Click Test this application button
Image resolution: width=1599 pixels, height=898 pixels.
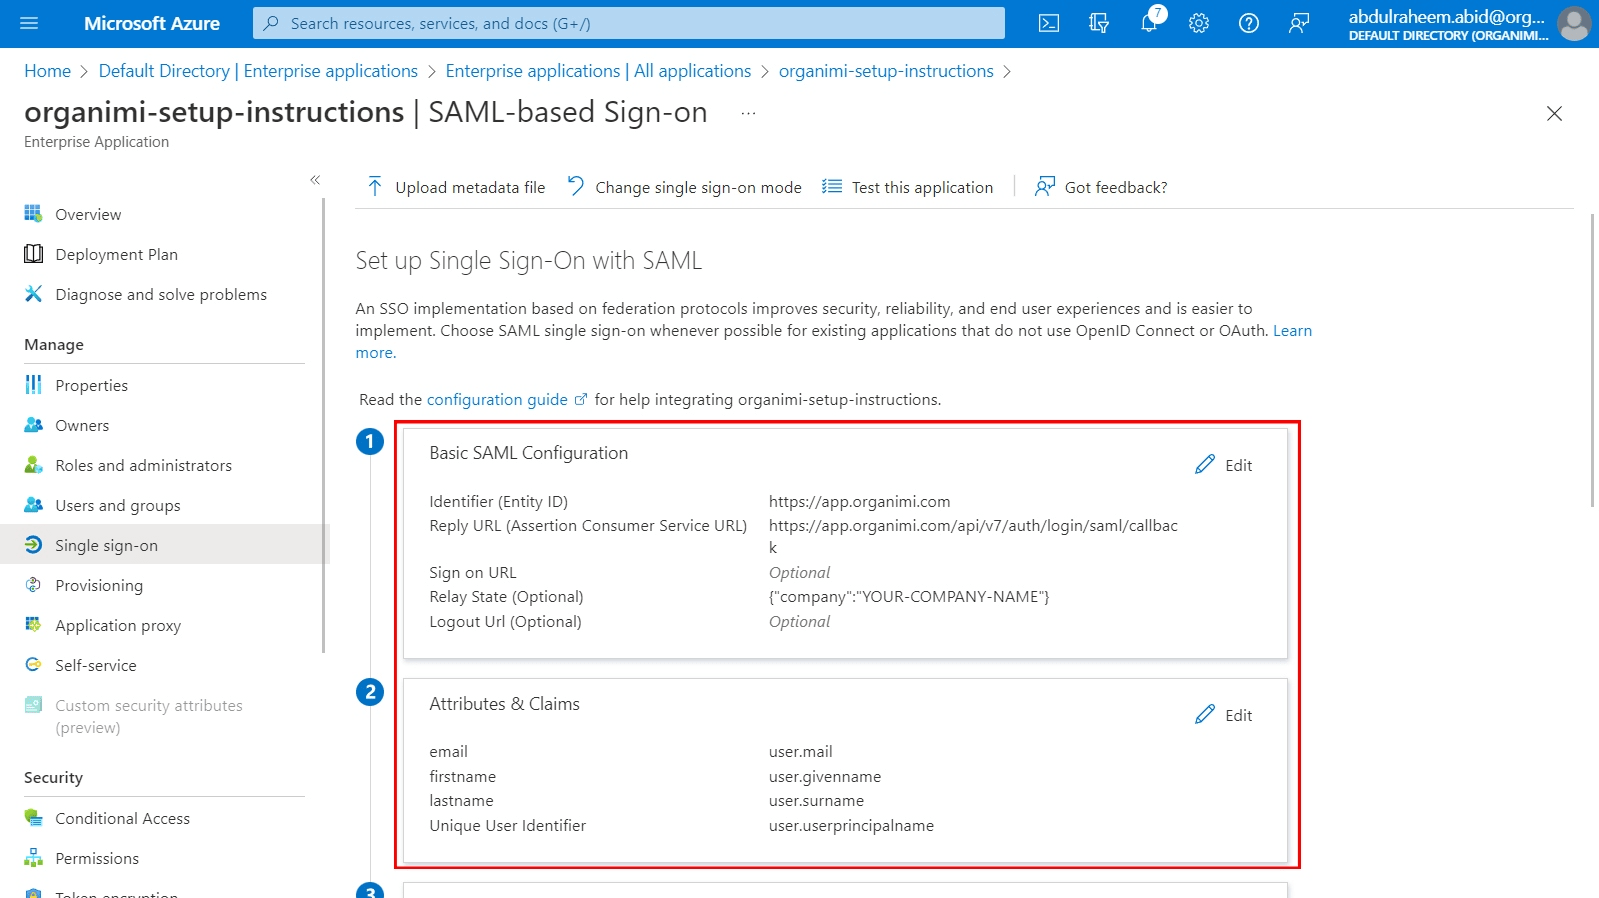click(x=908, y=187)
